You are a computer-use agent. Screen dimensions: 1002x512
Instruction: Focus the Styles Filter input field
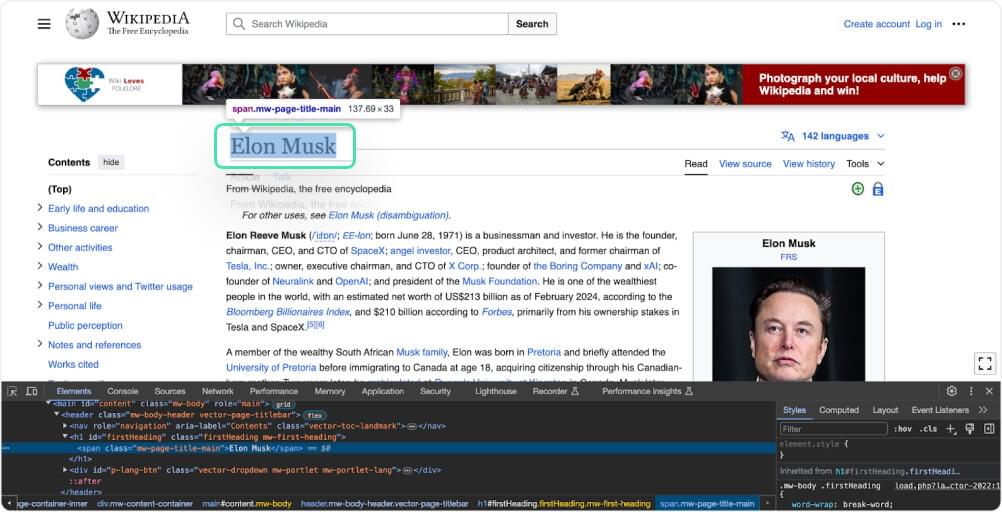(x=833, y=429)
